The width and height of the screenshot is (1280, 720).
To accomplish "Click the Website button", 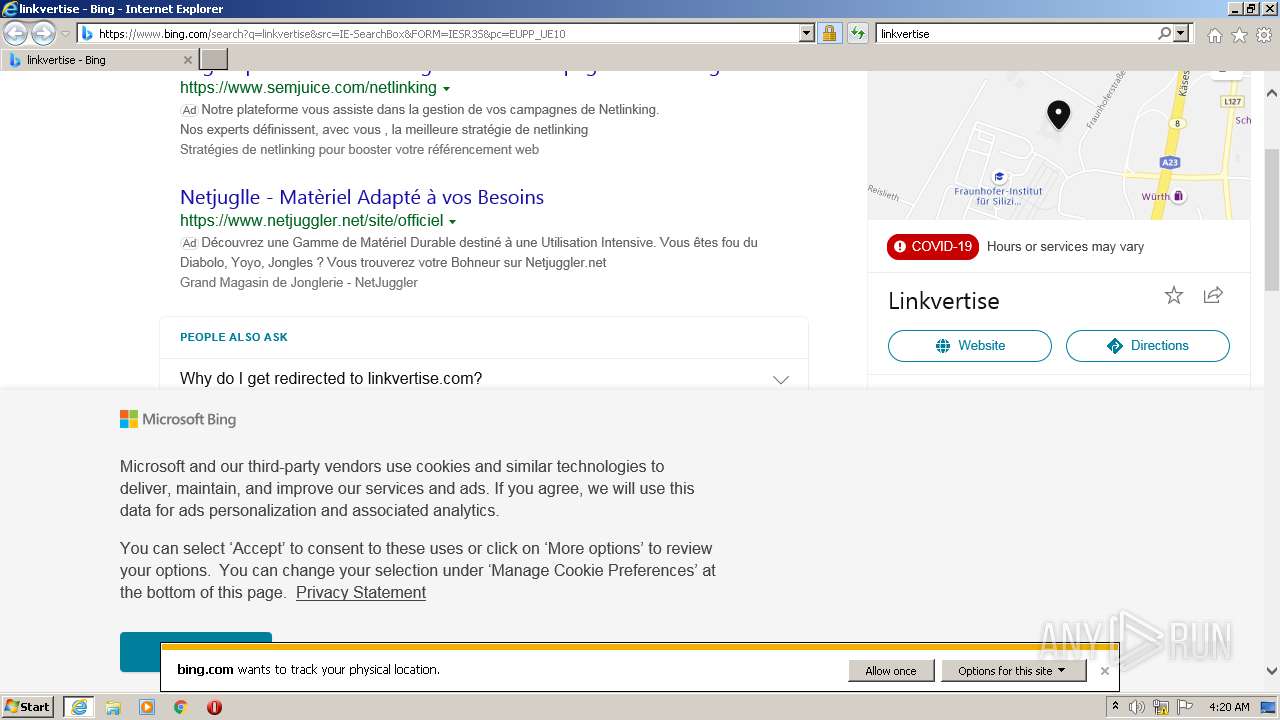I will (970, 346).
